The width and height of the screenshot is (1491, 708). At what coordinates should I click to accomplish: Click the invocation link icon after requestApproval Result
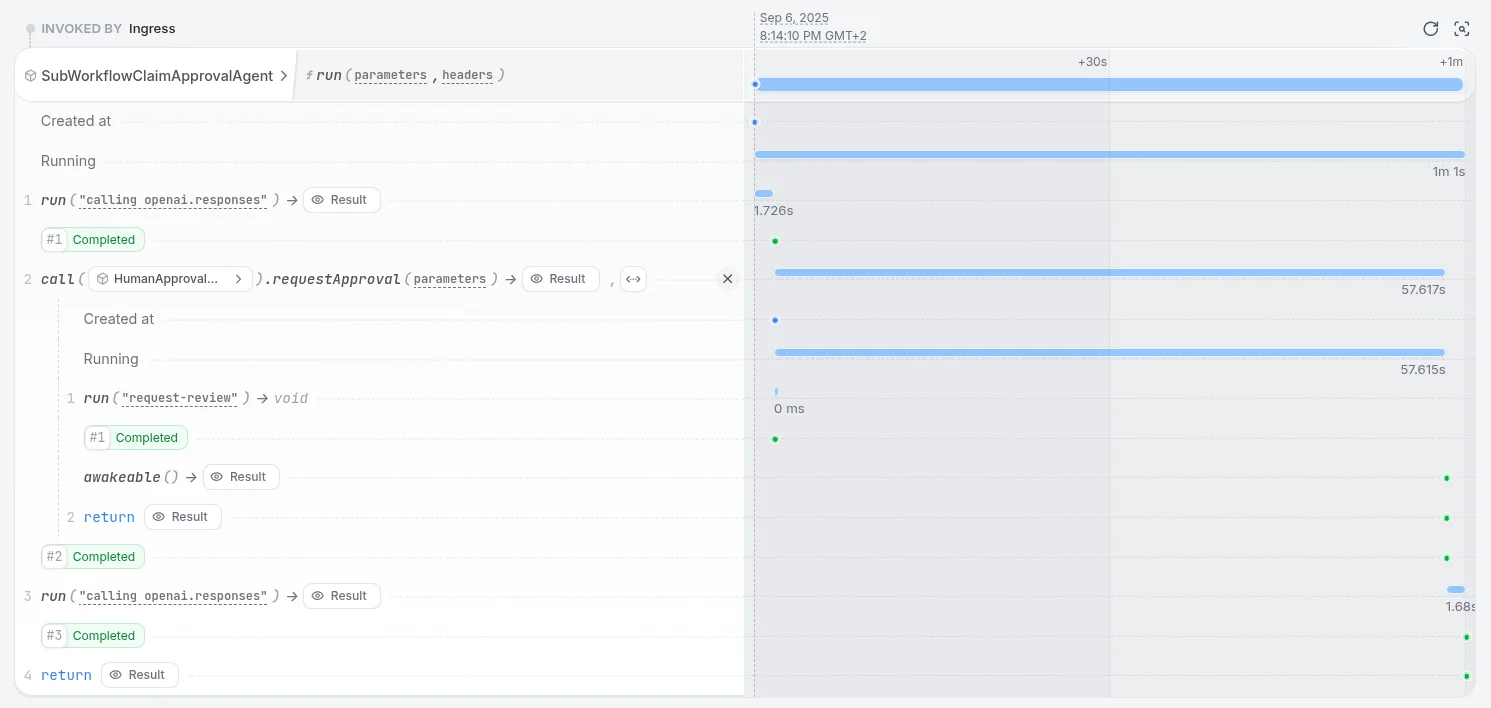(633, 279)
